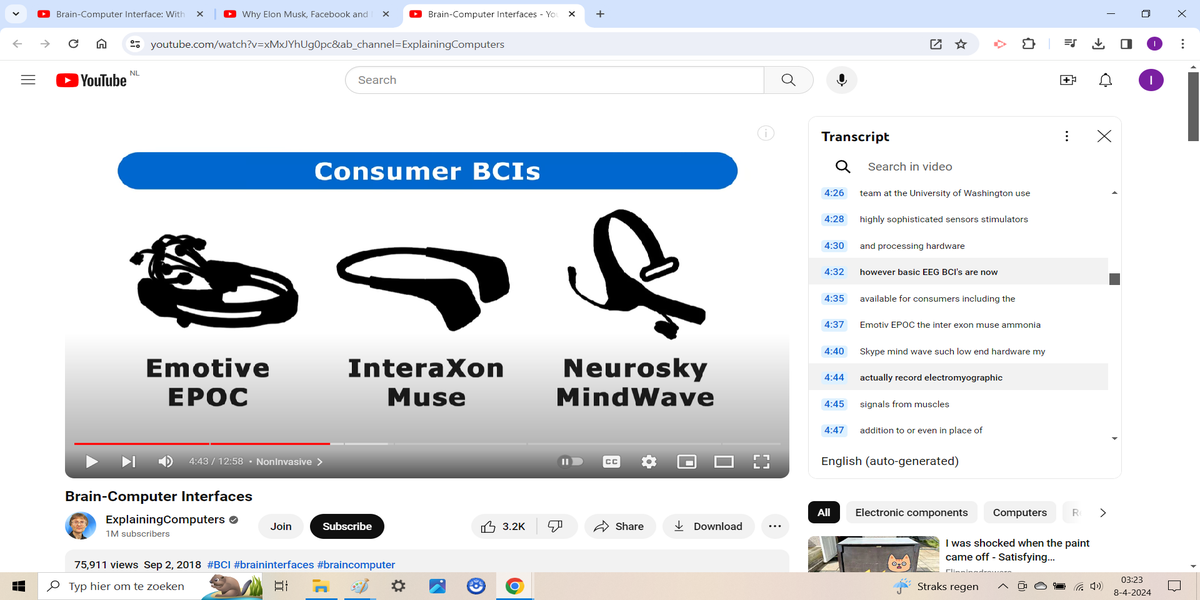Open Task View on the taskbar

[x=282, y=586]
